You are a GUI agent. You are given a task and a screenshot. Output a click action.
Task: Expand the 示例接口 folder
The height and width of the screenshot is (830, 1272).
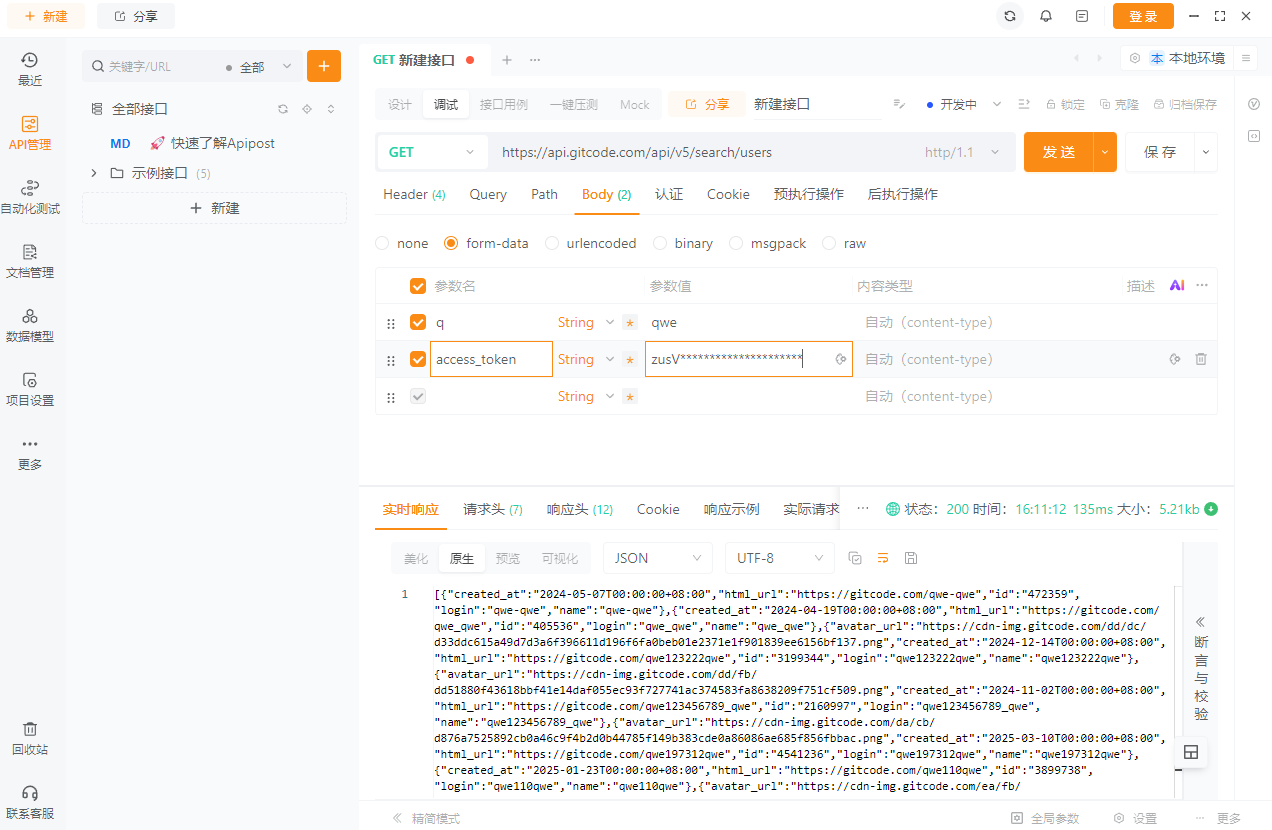point(94,173)
